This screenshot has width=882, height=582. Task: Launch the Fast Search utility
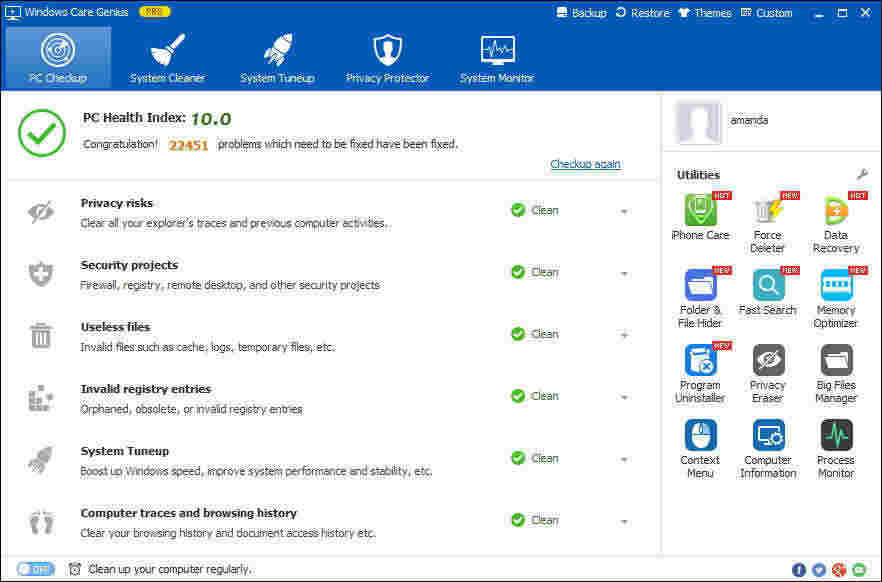point(768,292)
